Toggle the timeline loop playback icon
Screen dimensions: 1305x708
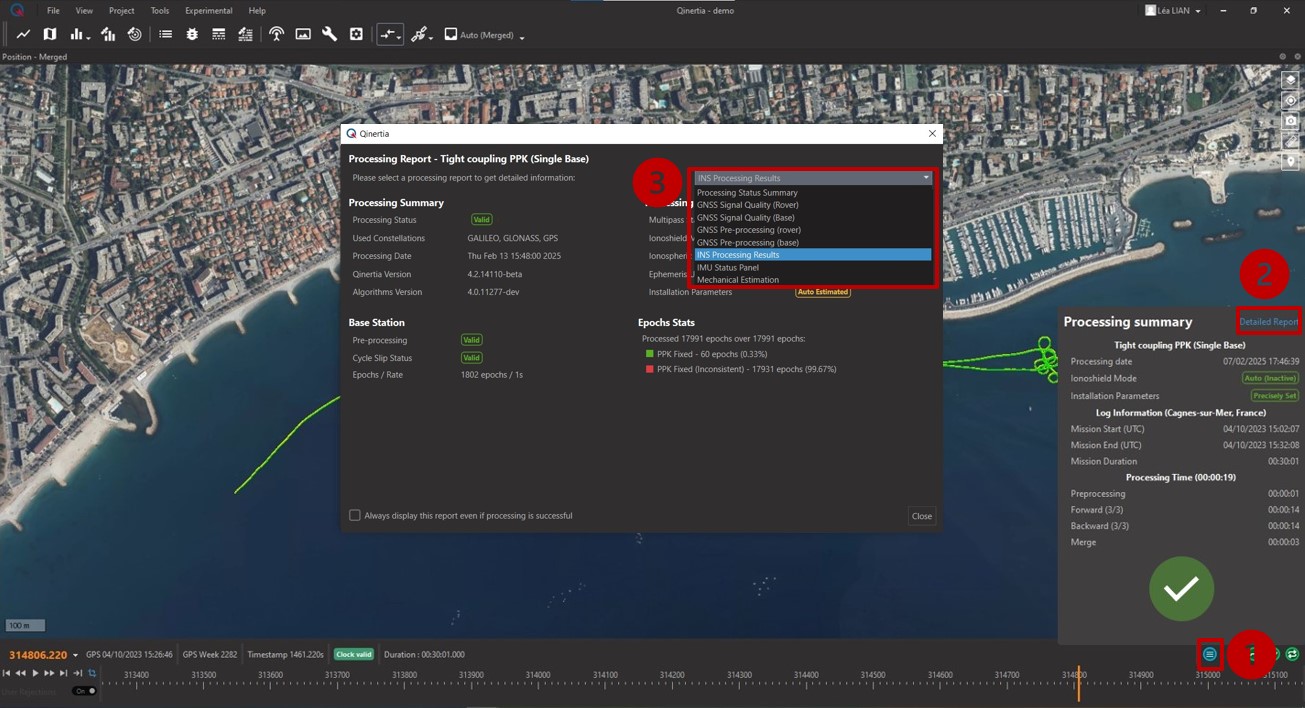92,674
